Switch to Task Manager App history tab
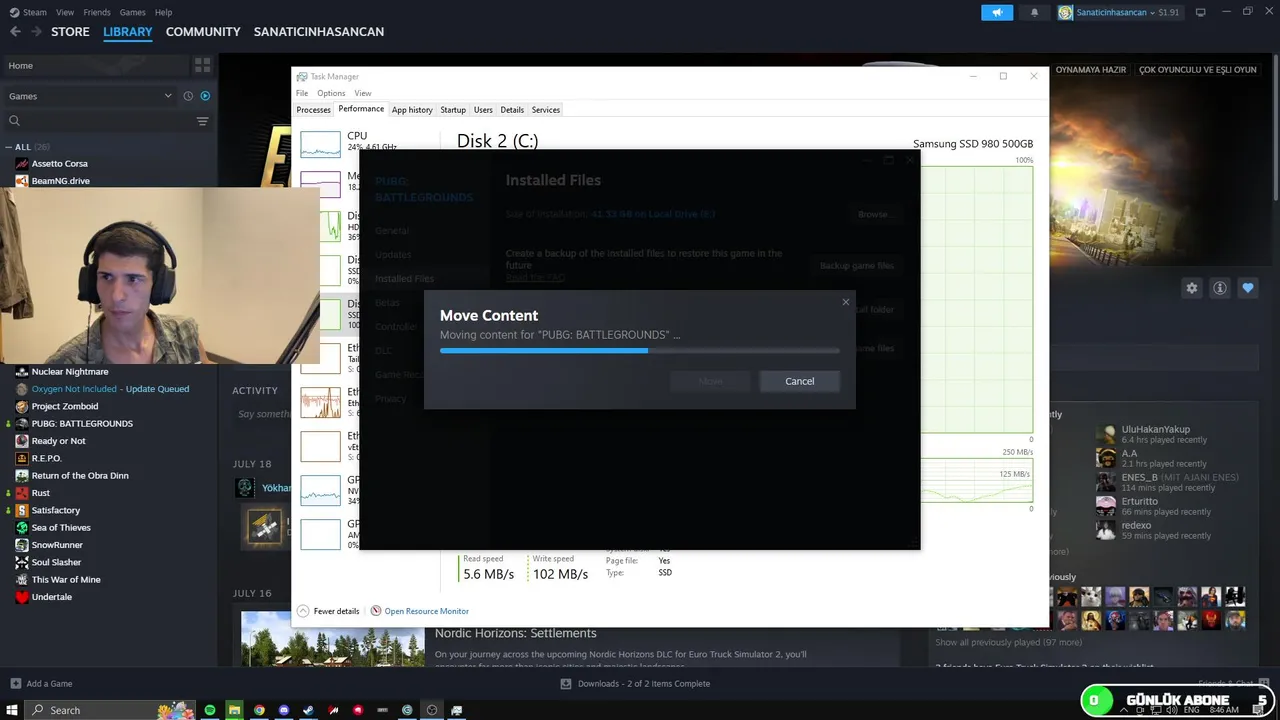This screenshot has width=1280, height=720. pyautogui.click(x=412, y=110)
